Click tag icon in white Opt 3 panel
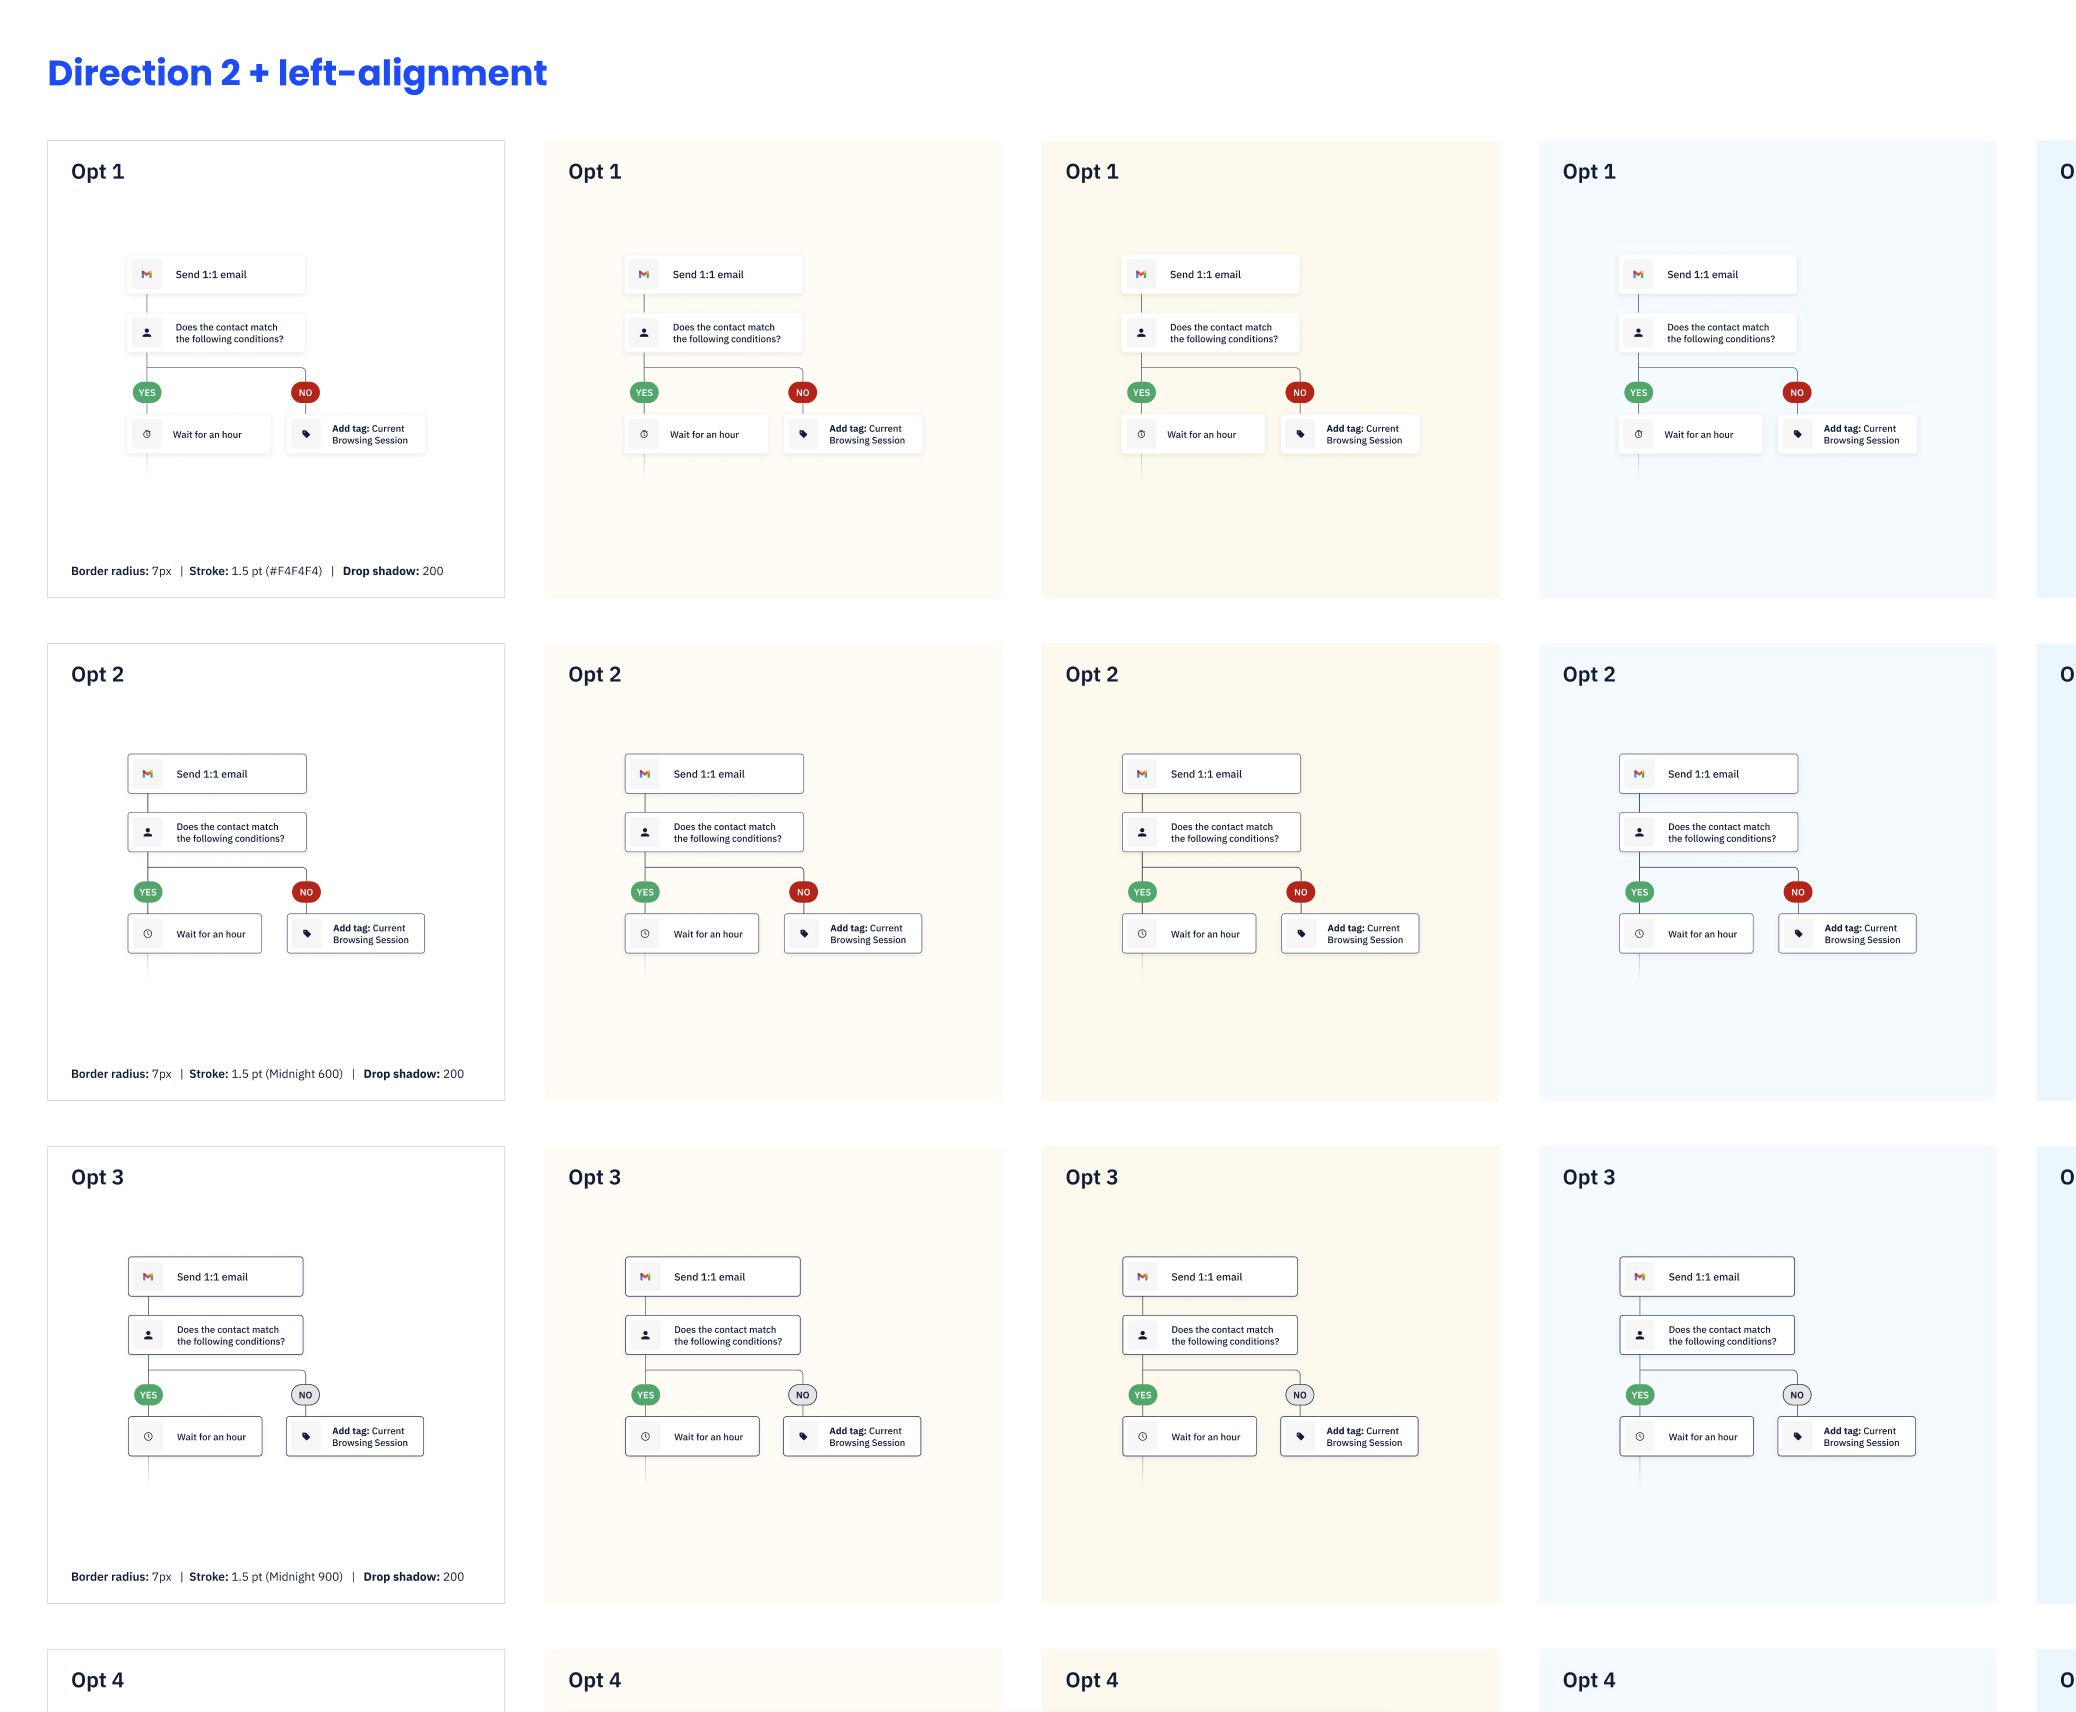This screenshot has height=1712, width=2076. pos(306,1437)
